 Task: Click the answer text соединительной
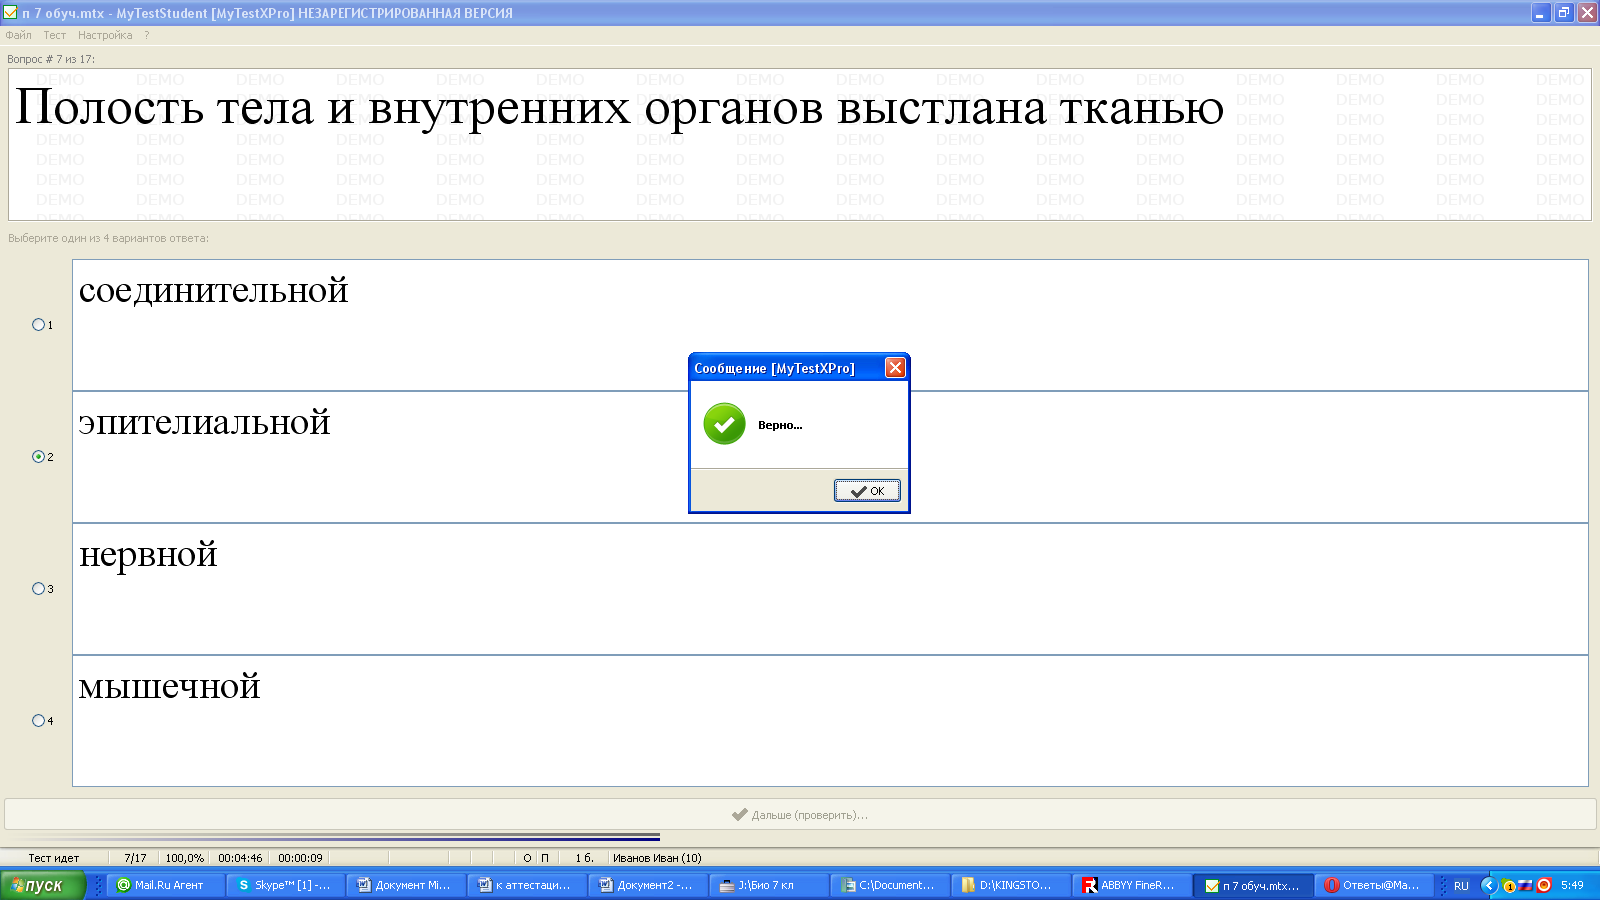(x=213, y=290)
